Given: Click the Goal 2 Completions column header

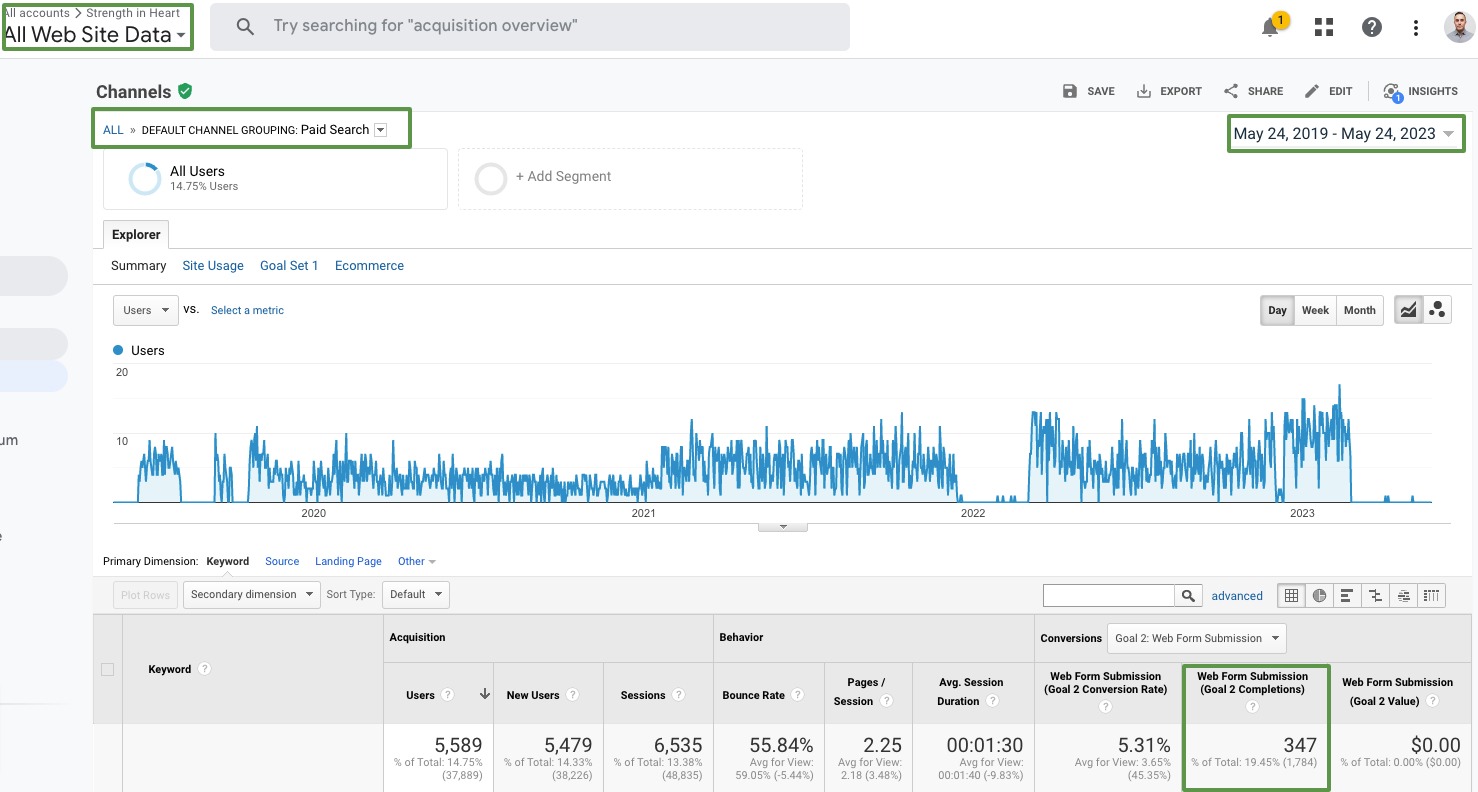Looking at the screenshot, I should (1252, 683).
